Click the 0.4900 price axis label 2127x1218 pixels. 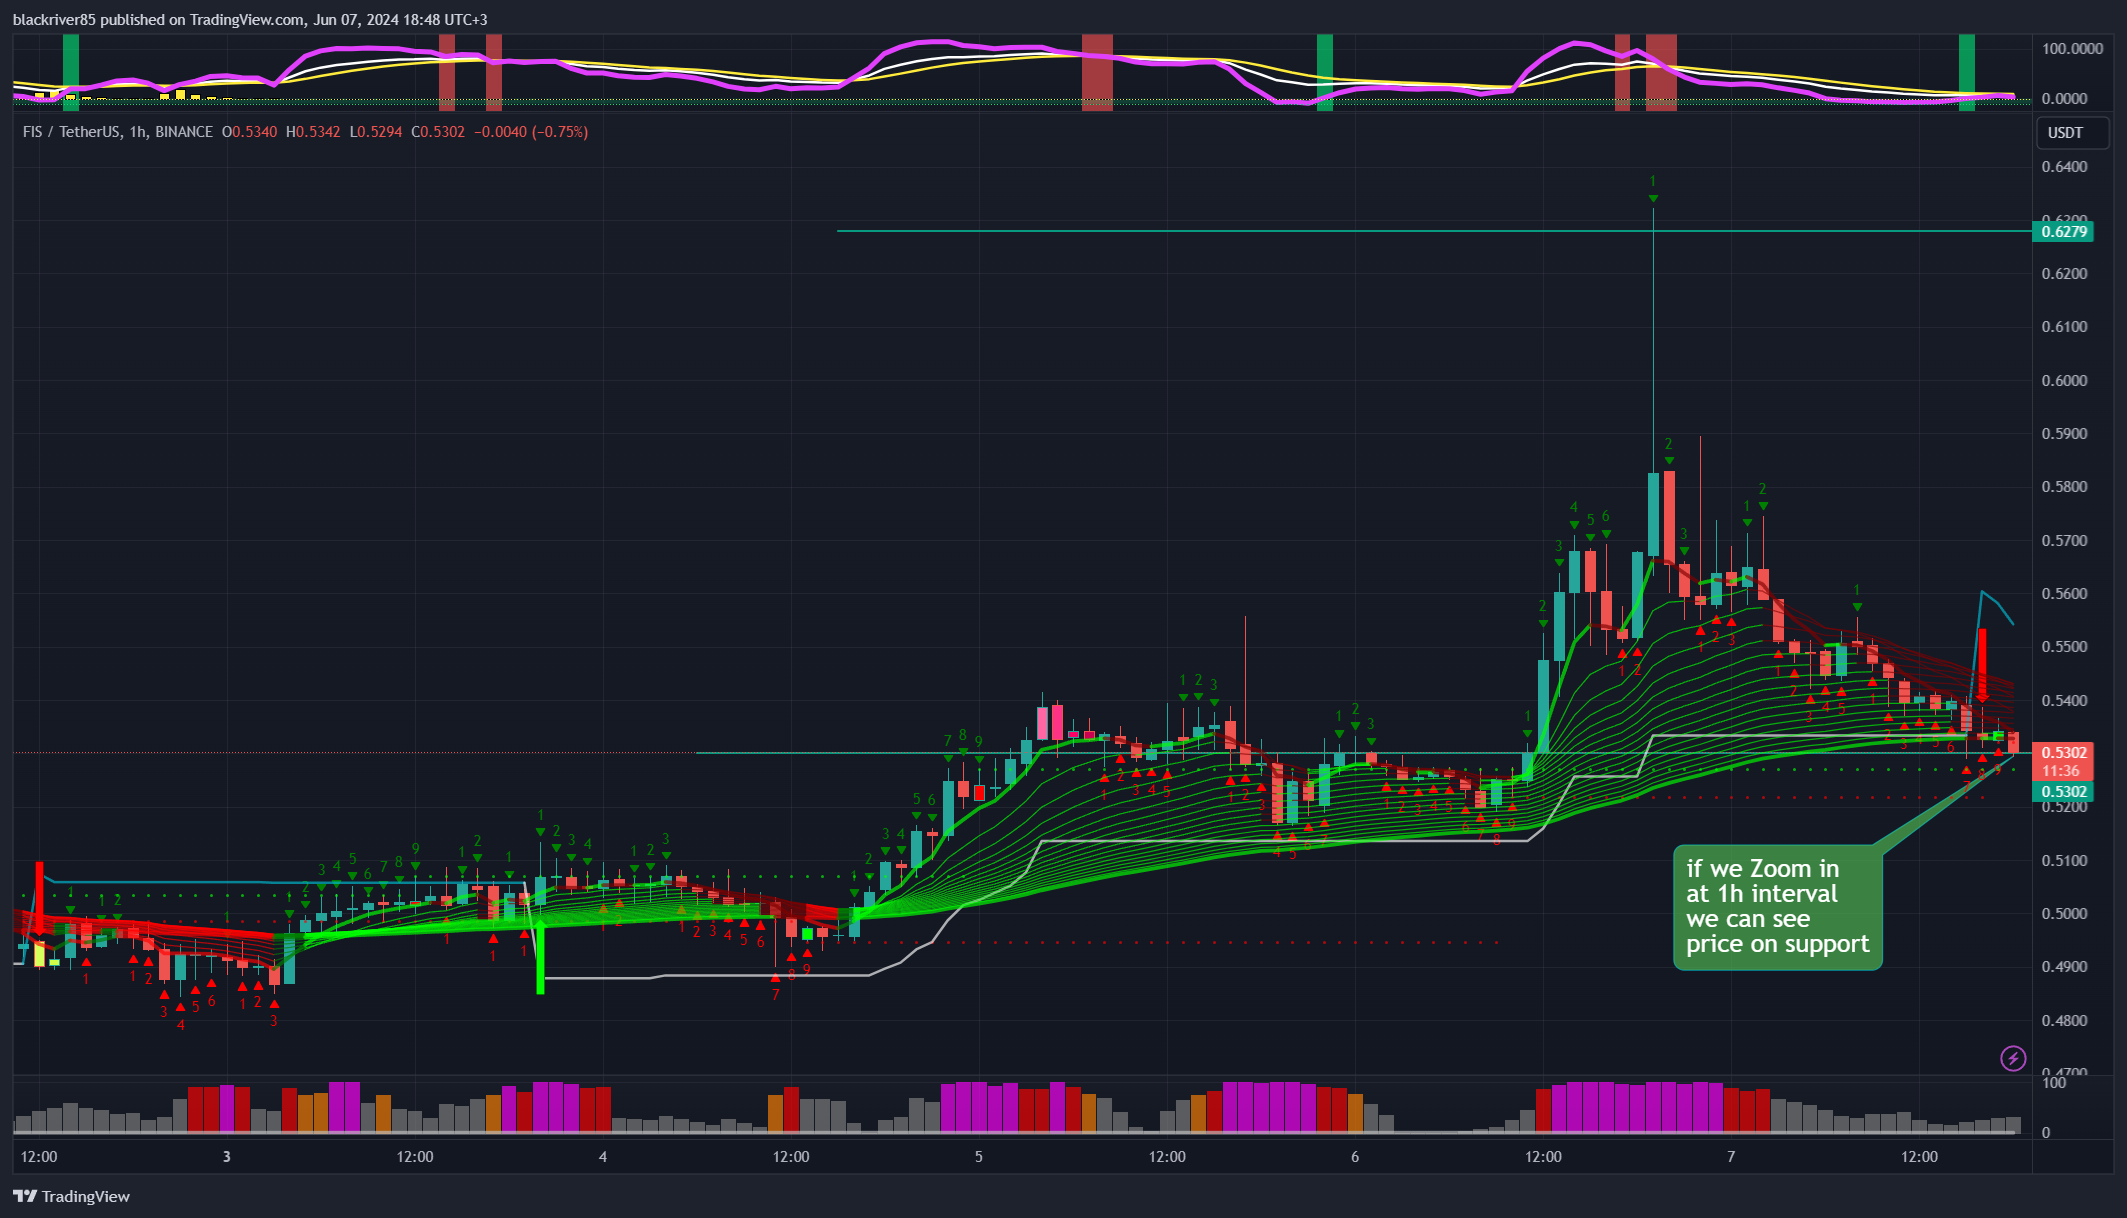tap(2064, 967)
